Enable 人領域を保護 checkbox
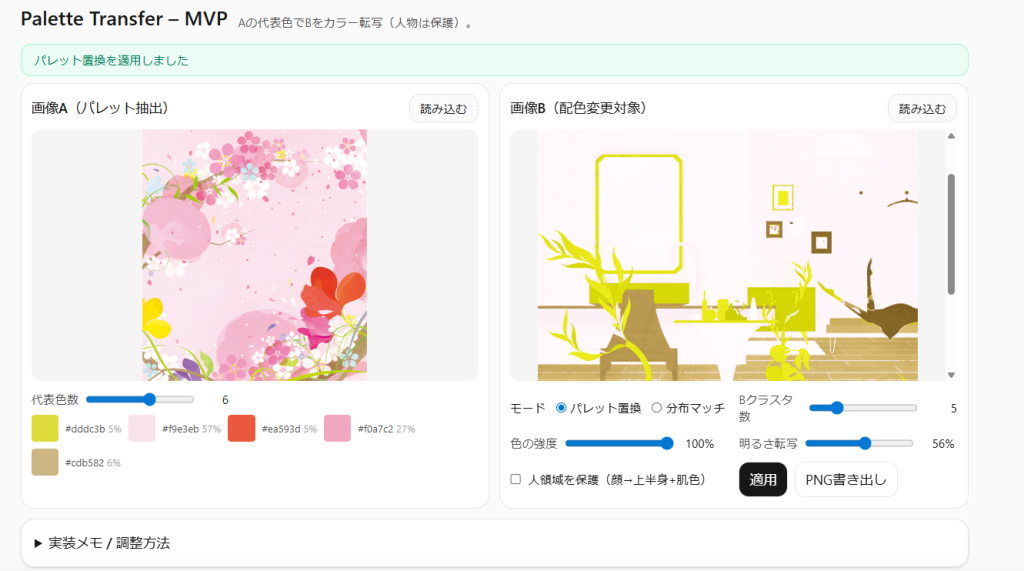The height and width of the screenshot is (571, 1024). click(516, 479)
